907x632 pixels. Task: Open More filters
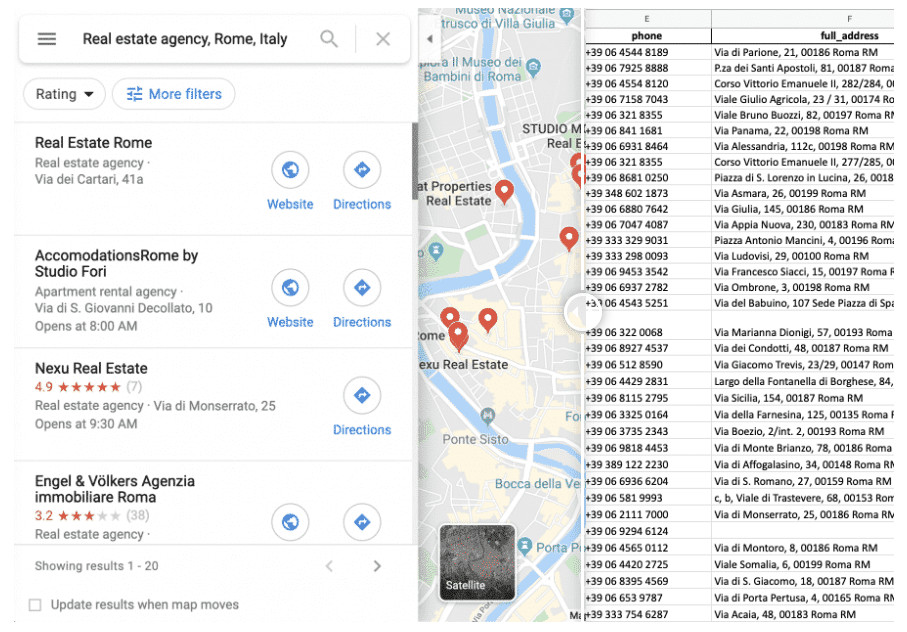(x=174, y=94)
